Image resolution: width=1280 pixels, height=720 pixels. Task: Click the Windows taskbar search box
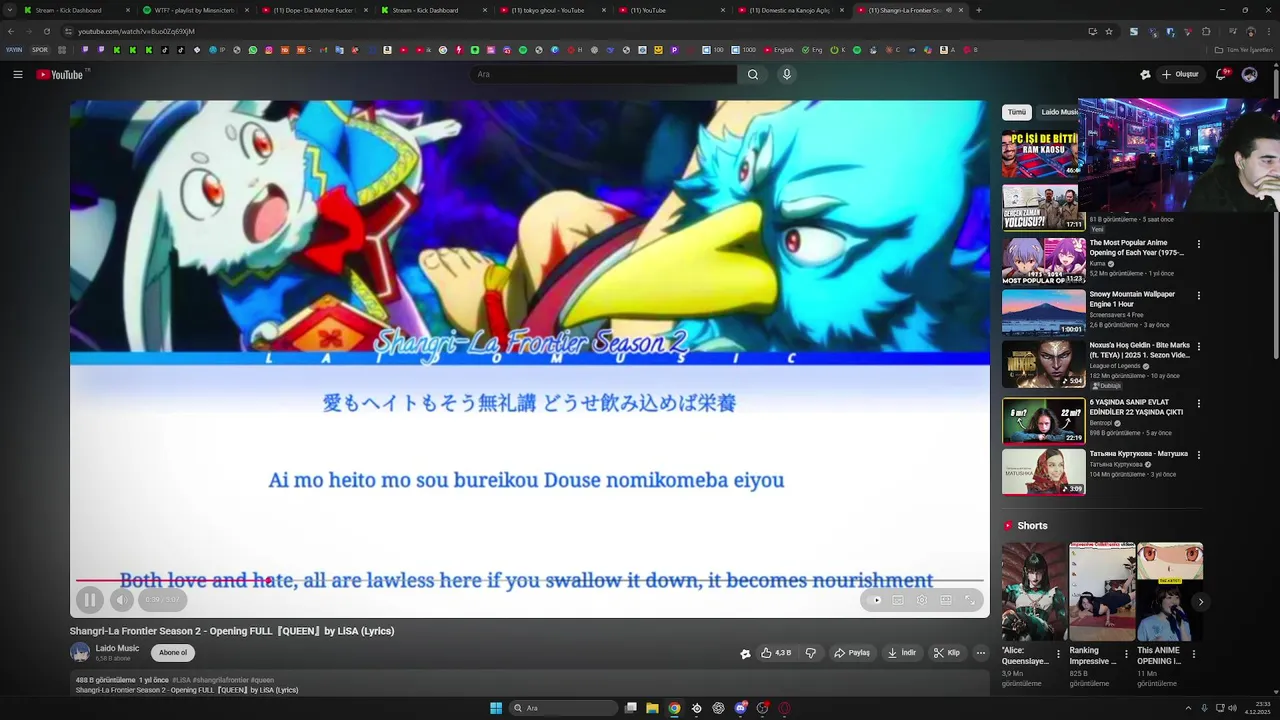point(564,708)
